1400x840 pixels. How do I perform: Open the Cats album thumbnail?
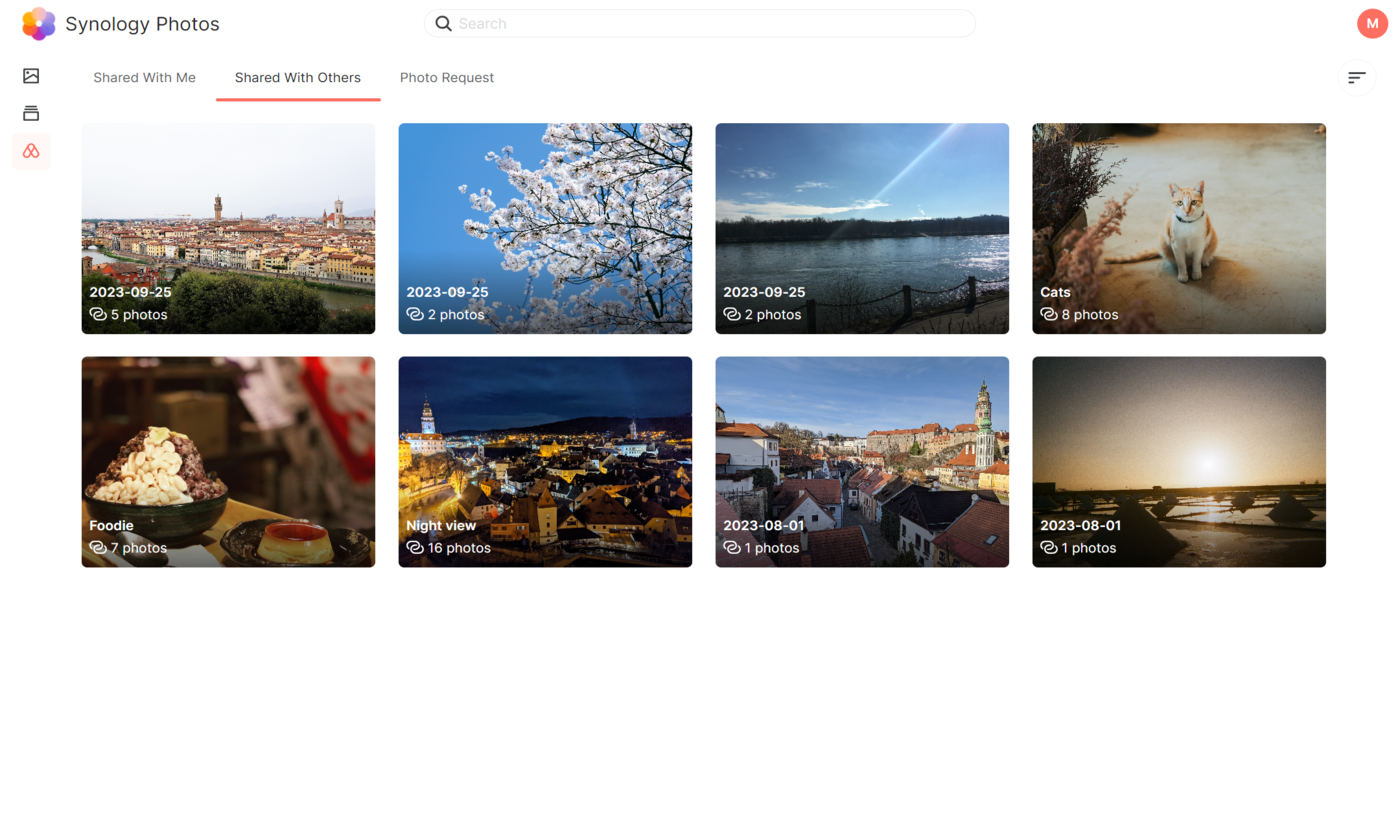point(1179,228)
